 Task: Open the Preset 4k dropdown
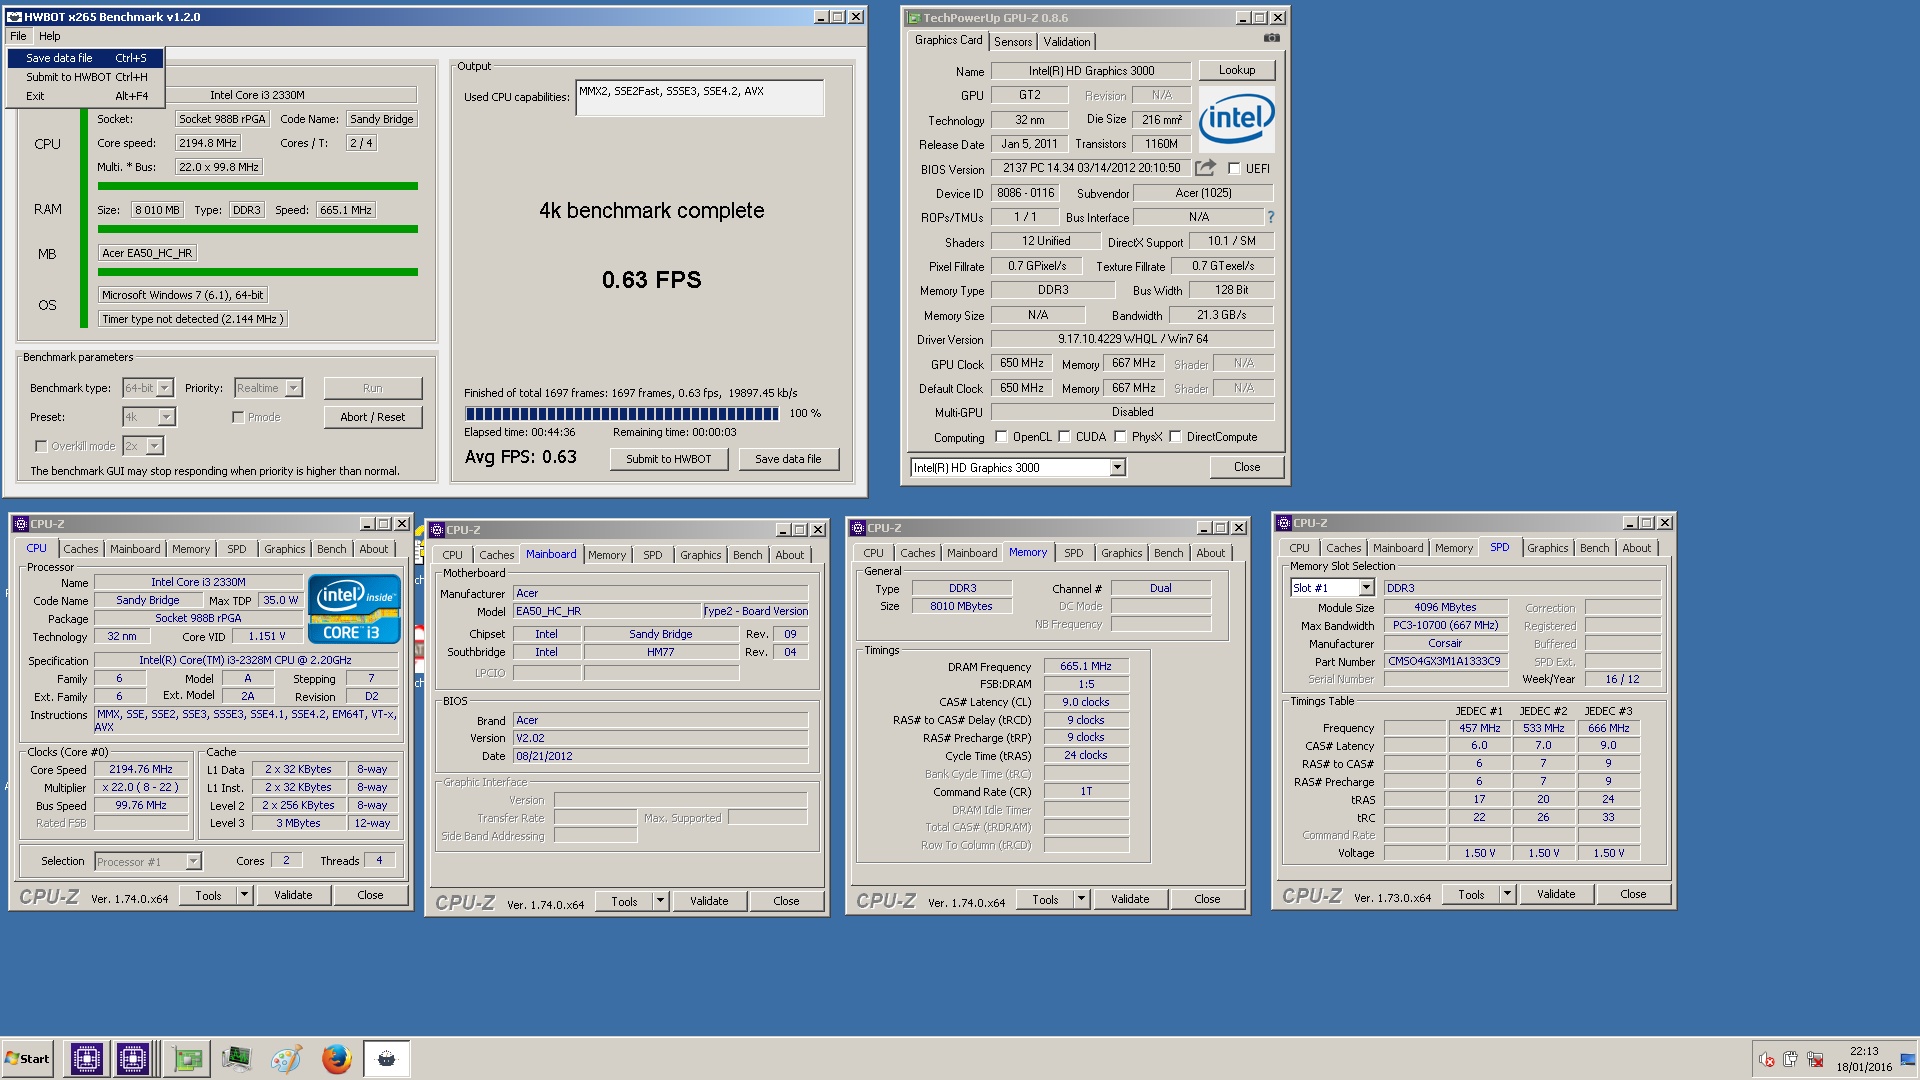pyautogui.click(x=149, y=417)
